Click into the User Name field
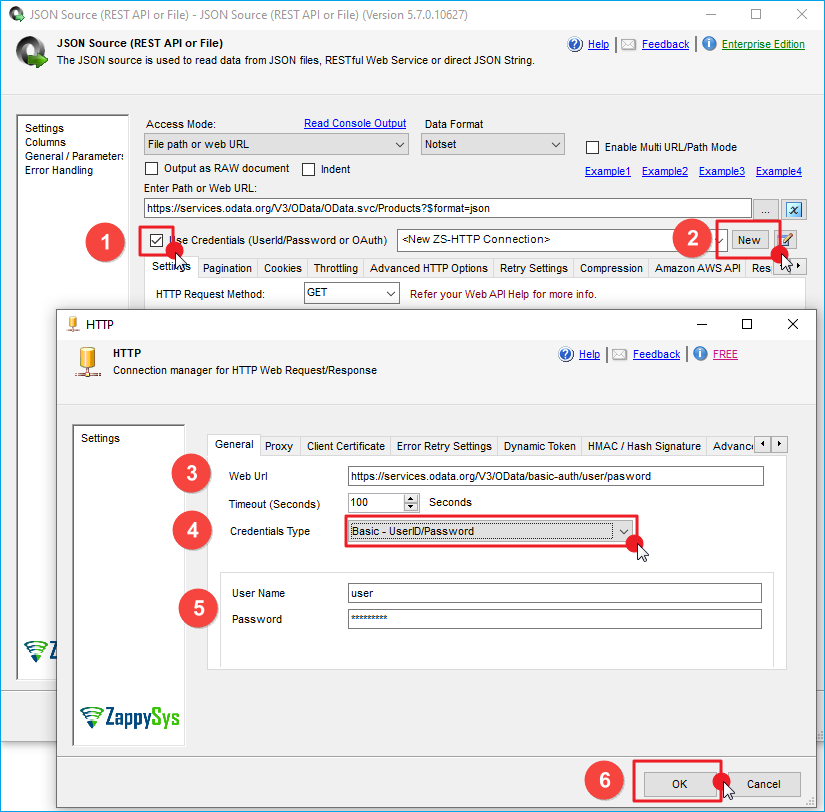Screen dimensions: 825x812 554,593
